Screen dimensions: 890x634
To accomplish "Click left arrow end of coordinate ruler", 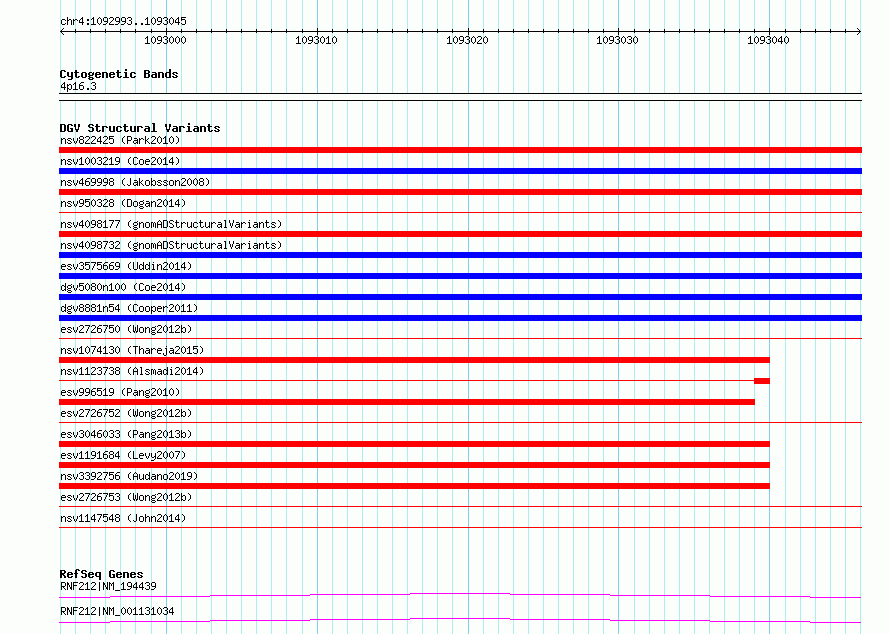I will (x=62, y=32).
